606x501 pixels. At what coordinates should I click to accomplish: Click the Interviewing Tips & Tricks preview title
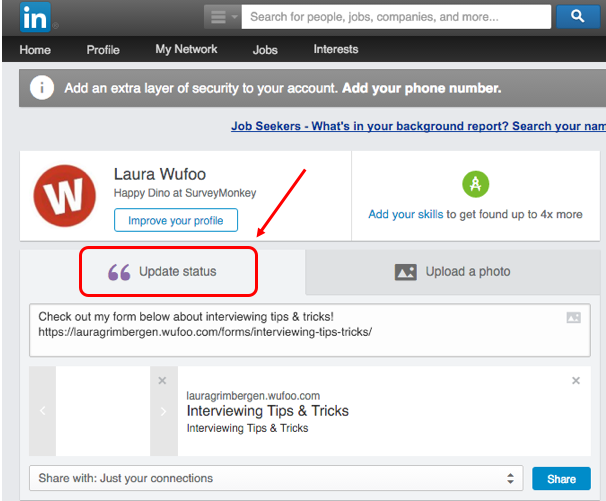point(267,411)
